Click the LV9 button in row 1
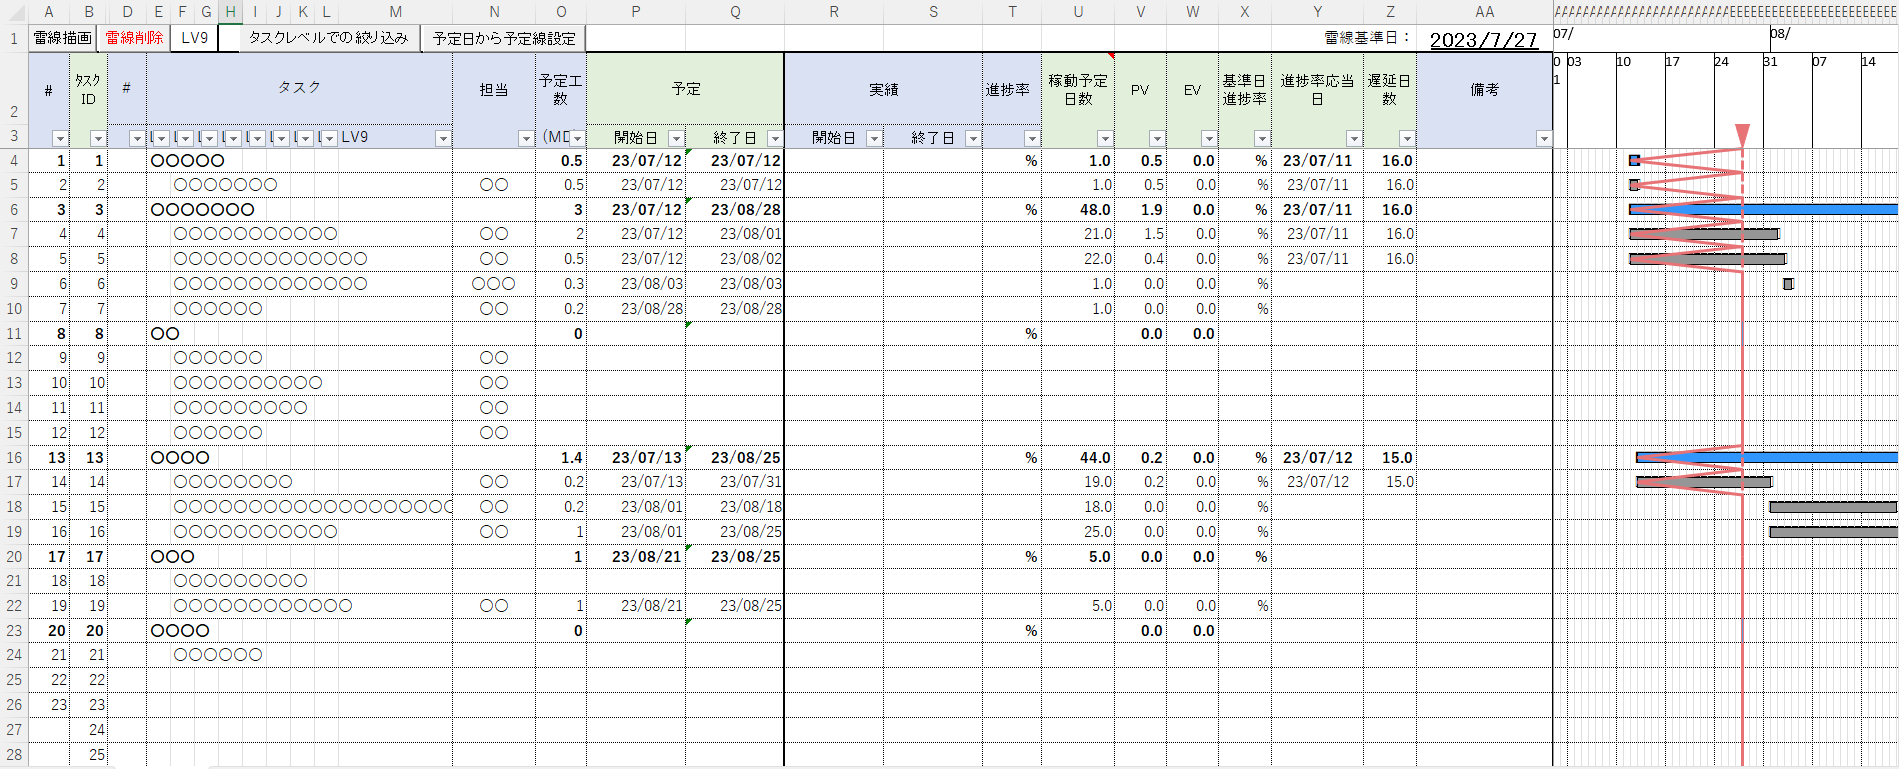Viewport: 1899px width, 769px height. click(195, 38)
